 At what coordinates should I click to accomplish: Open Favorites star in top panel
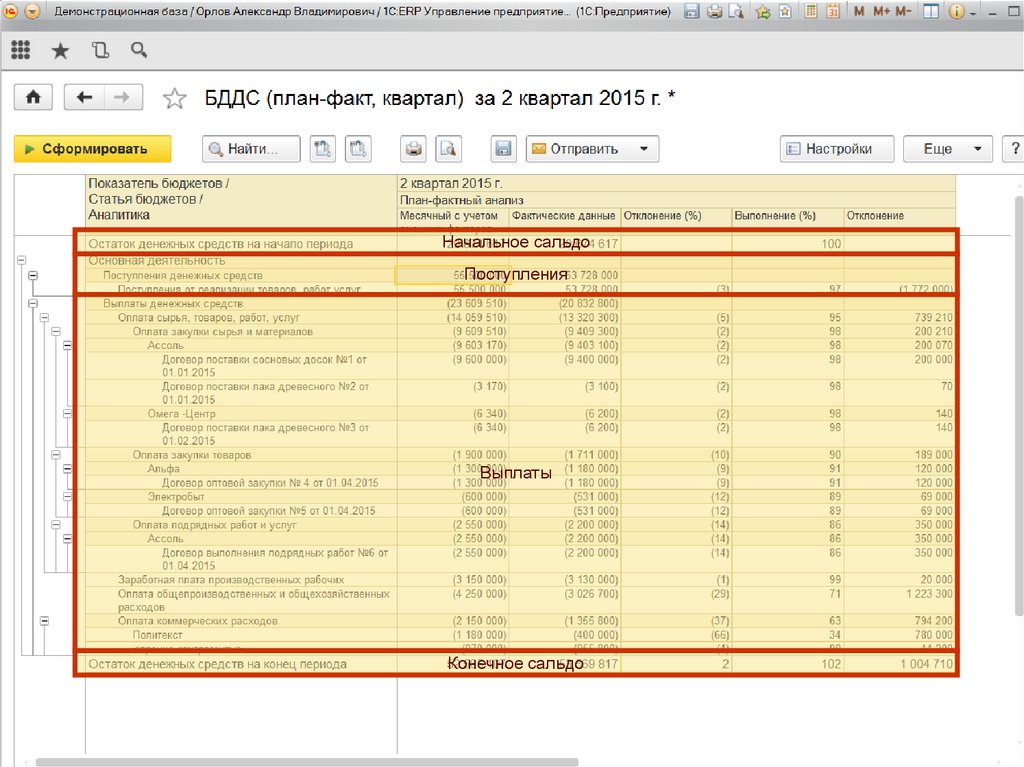60,50
